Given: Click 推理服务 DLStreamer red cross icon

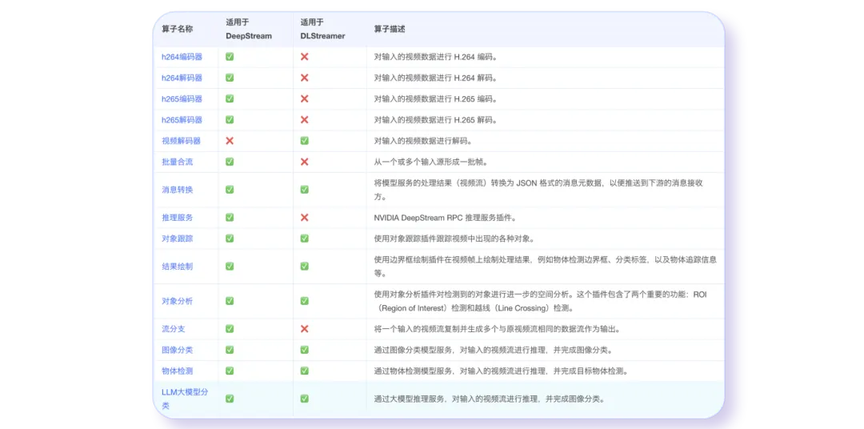Looking at the screenshot, I should click(x=304, y=217).
